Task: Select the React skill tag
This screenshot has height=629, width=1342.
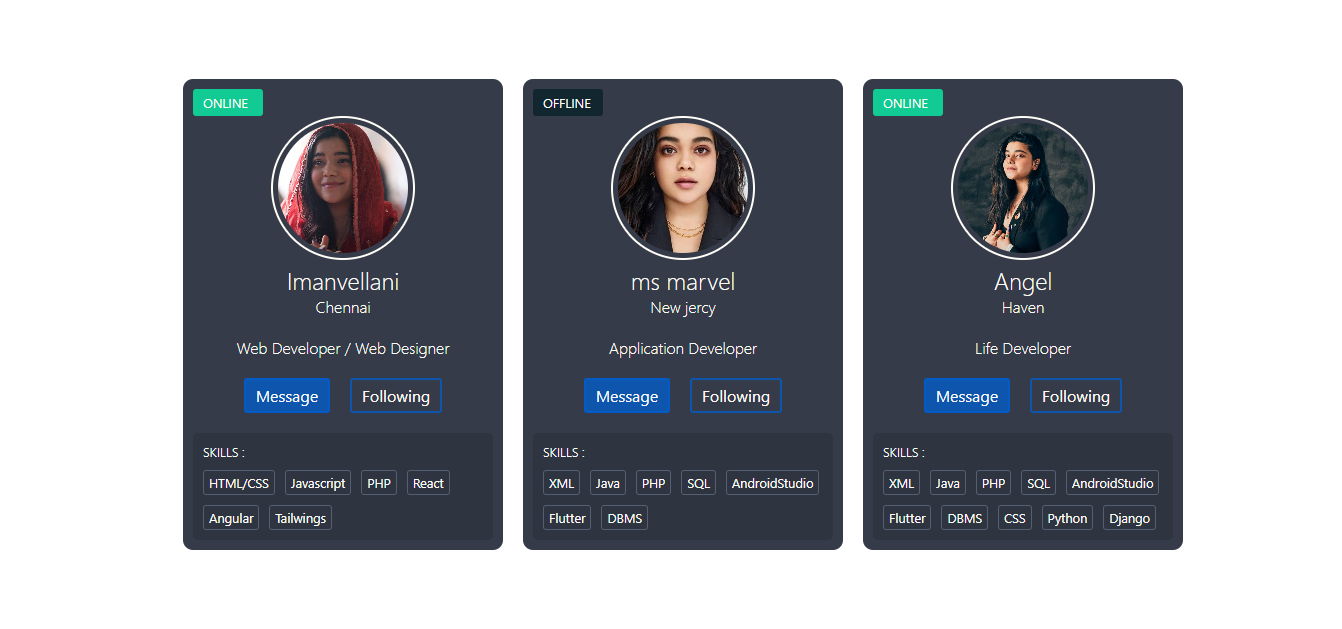Action: pos(428,483)
